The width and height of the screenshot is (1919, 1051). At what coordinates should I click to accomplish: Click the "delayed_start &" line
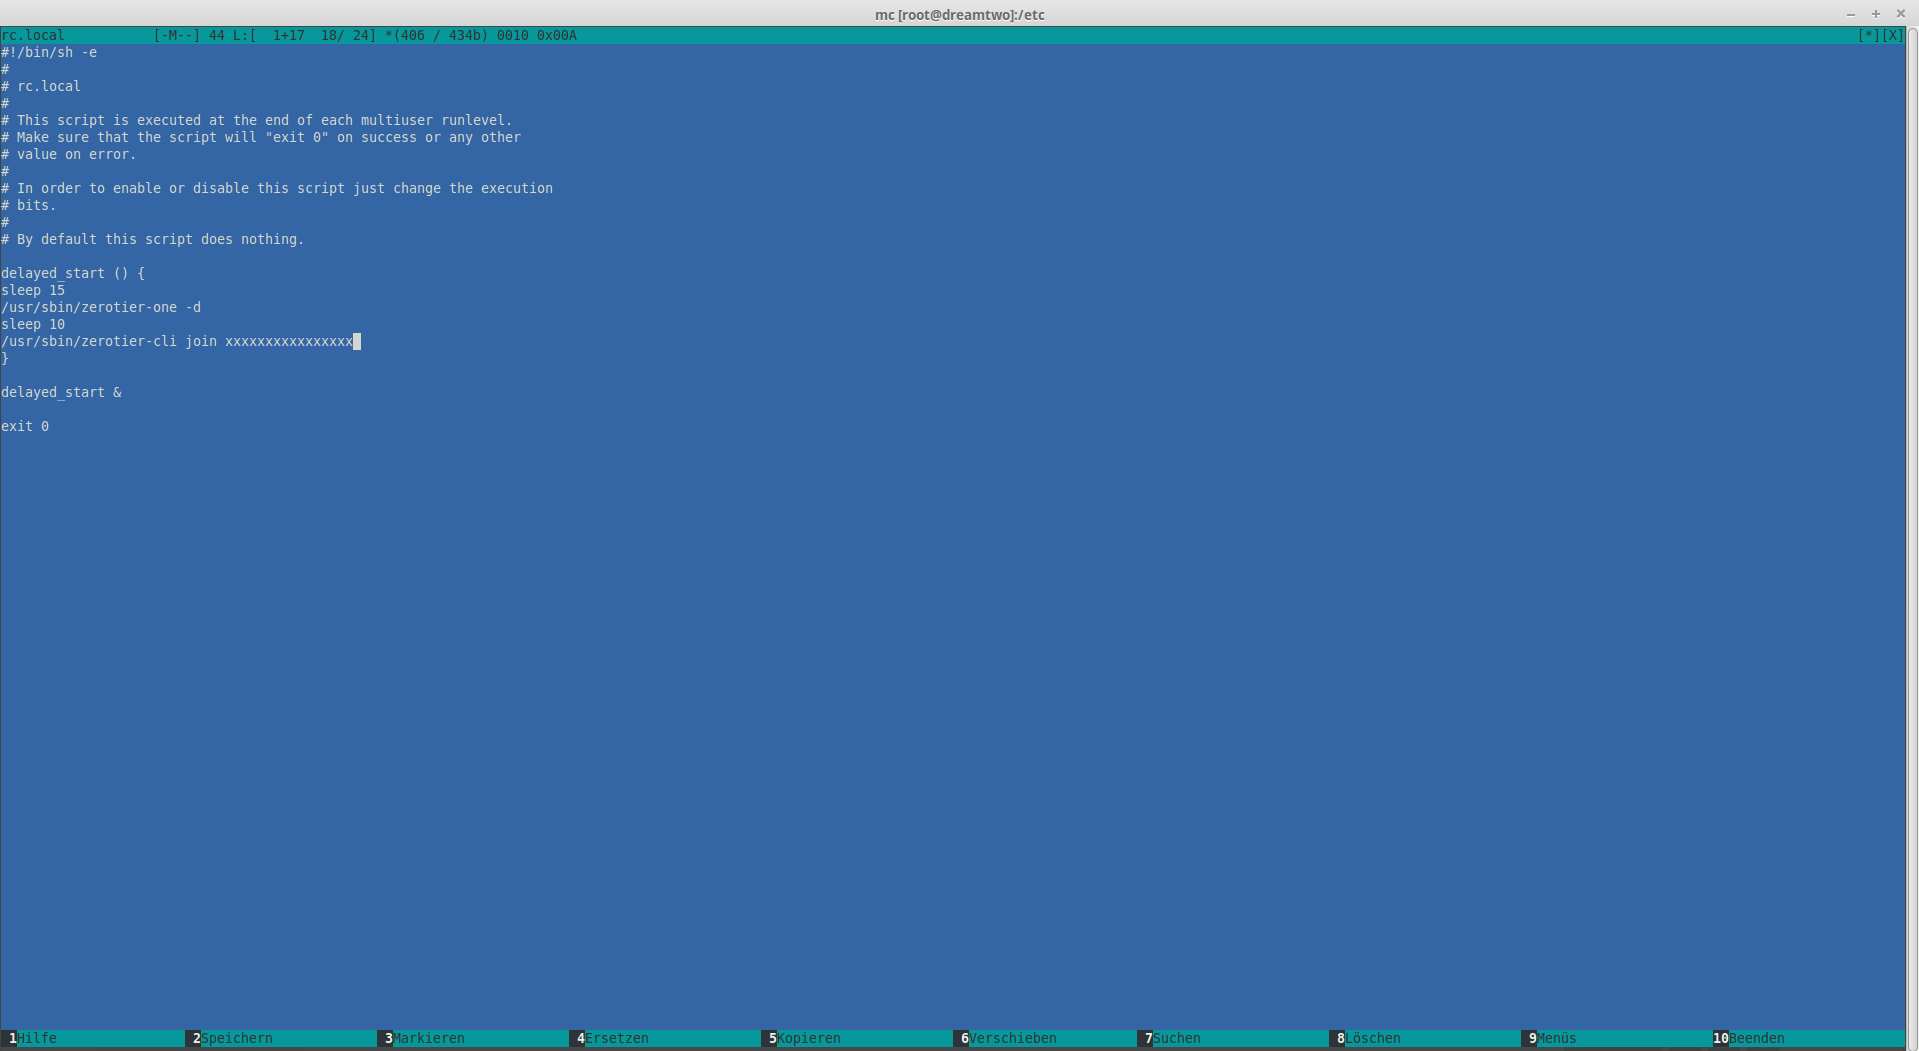61,392
